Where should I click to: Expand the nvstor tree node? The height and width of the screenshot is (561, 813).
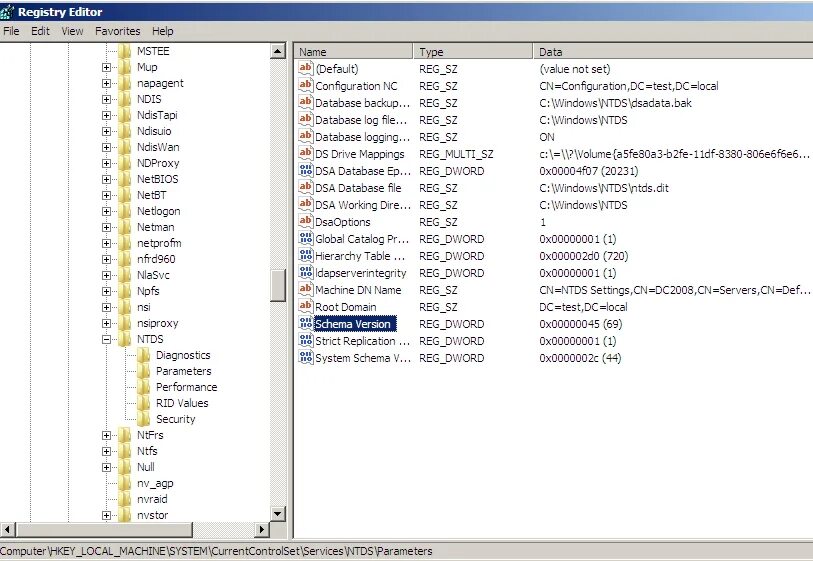(106, 515)
